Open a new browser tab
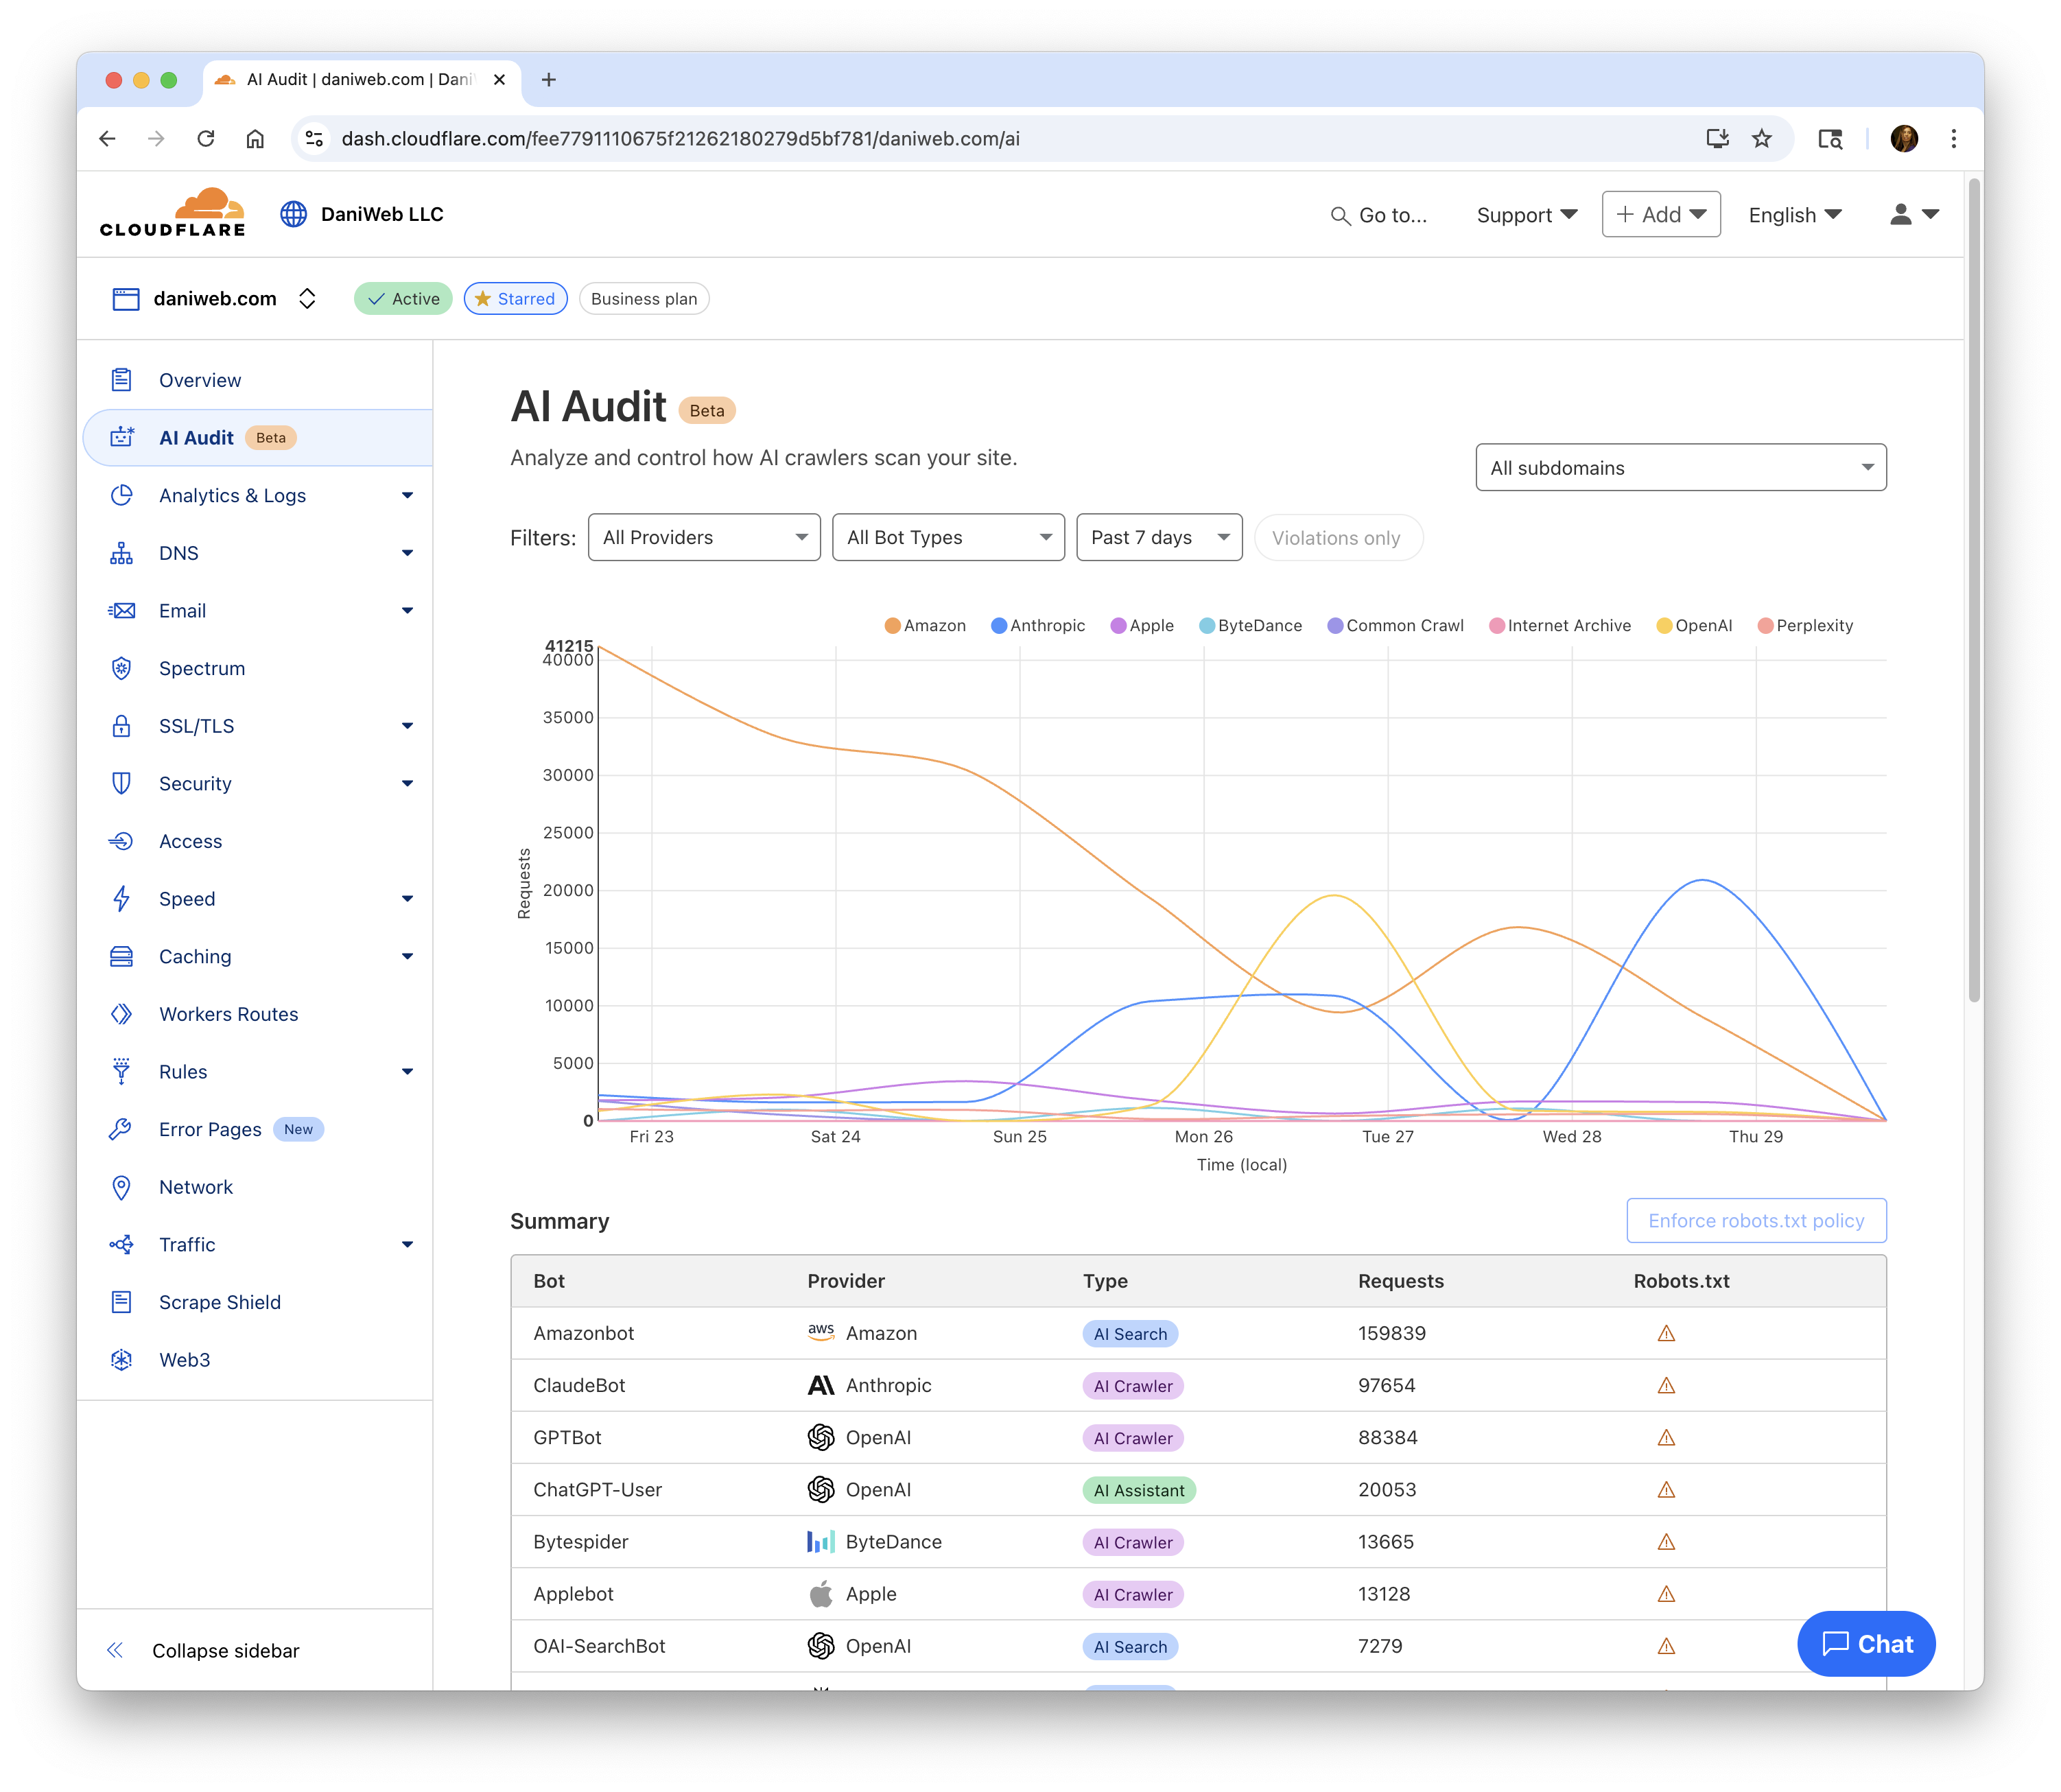The image size is (2061, 1792). 548,80
